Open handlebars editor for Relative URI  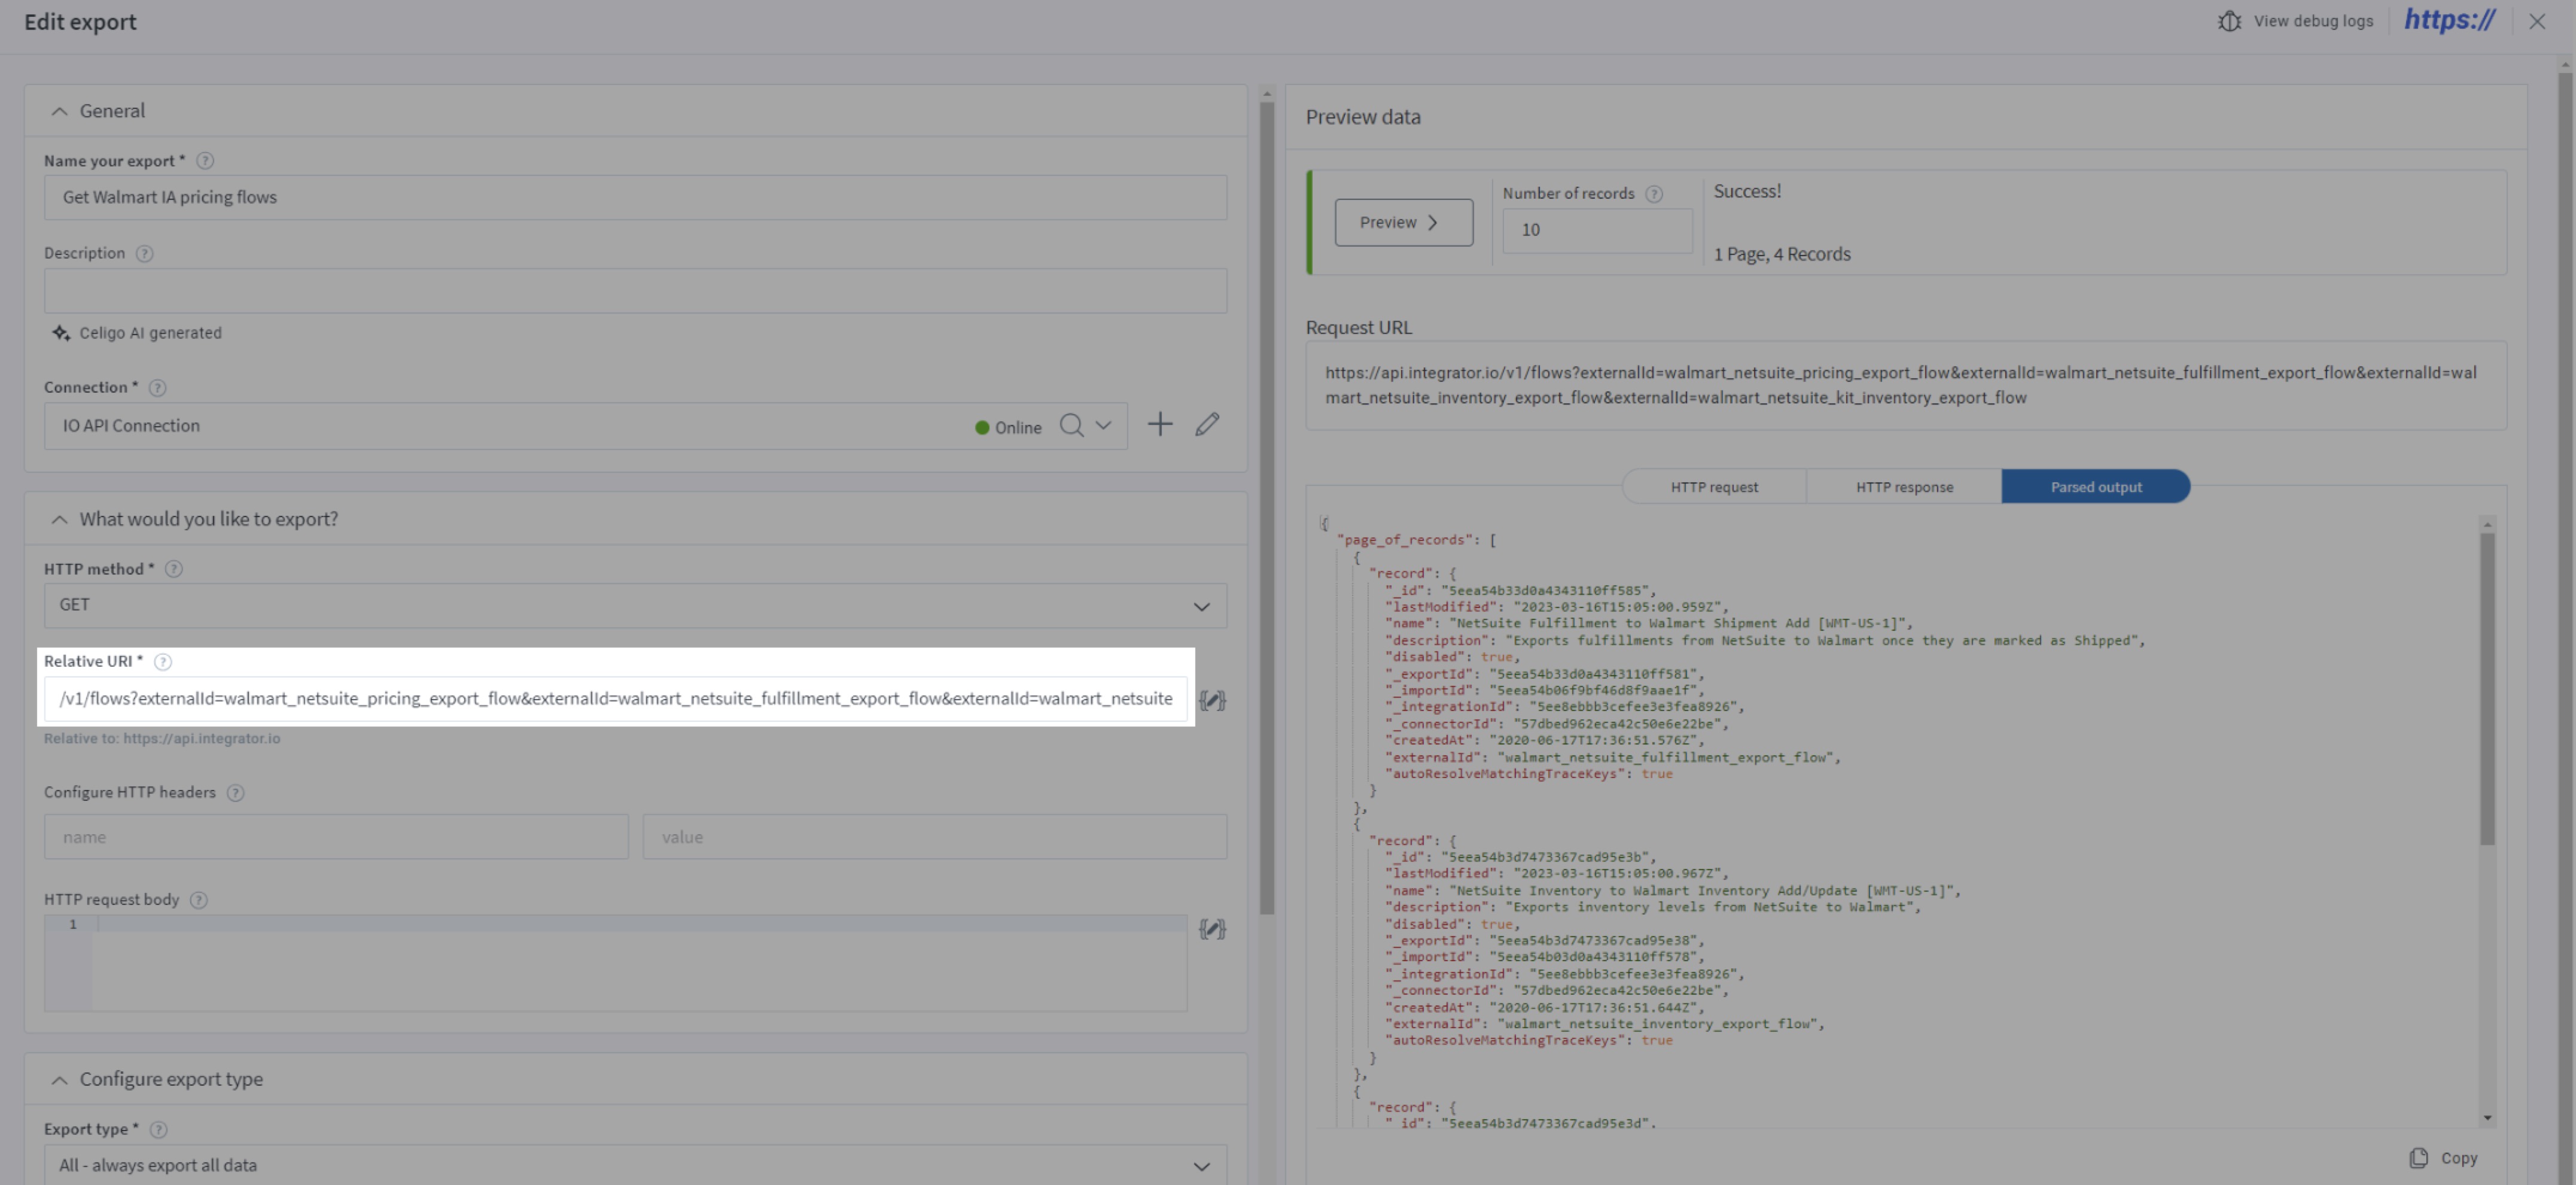[x=1212, y=700]
